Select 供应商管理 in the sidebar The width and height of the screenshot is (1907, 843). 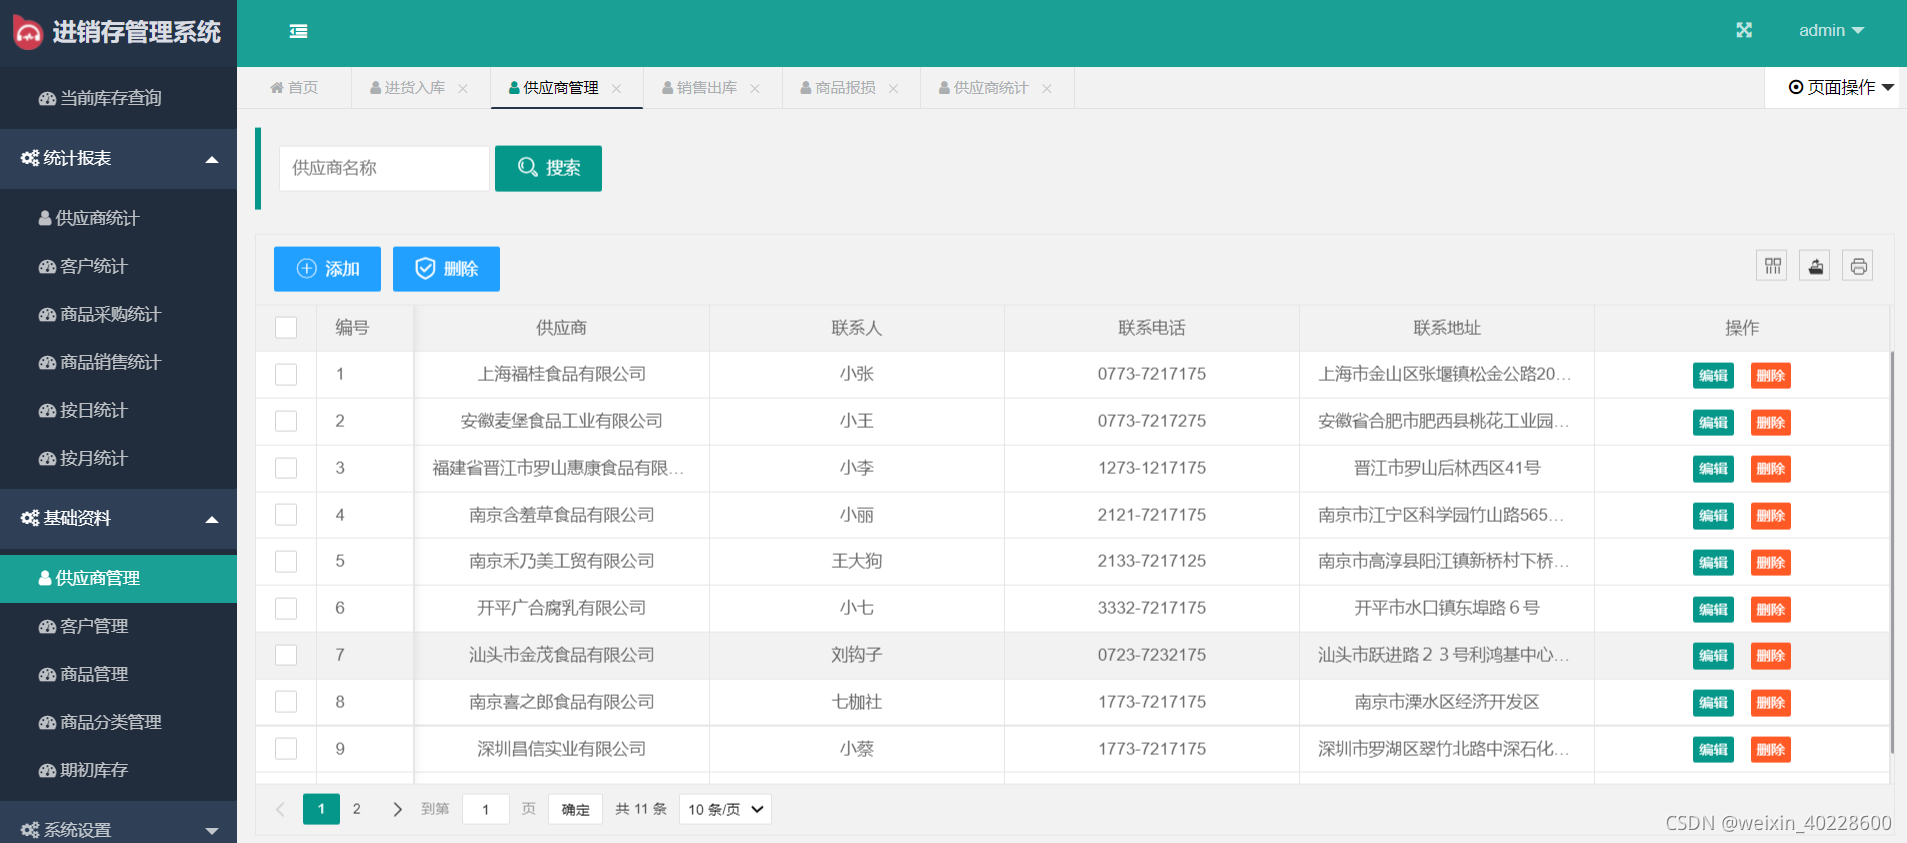point(118,578)
